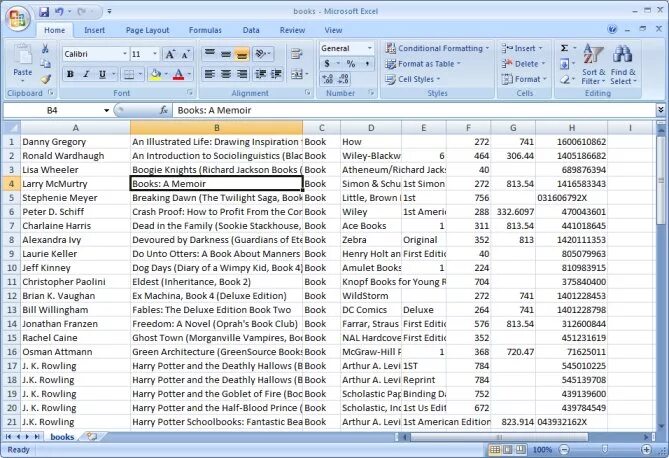Click the AutoSum sigma button
The height and width of the screenshot is (458, 669).
(x=564, y=48)
